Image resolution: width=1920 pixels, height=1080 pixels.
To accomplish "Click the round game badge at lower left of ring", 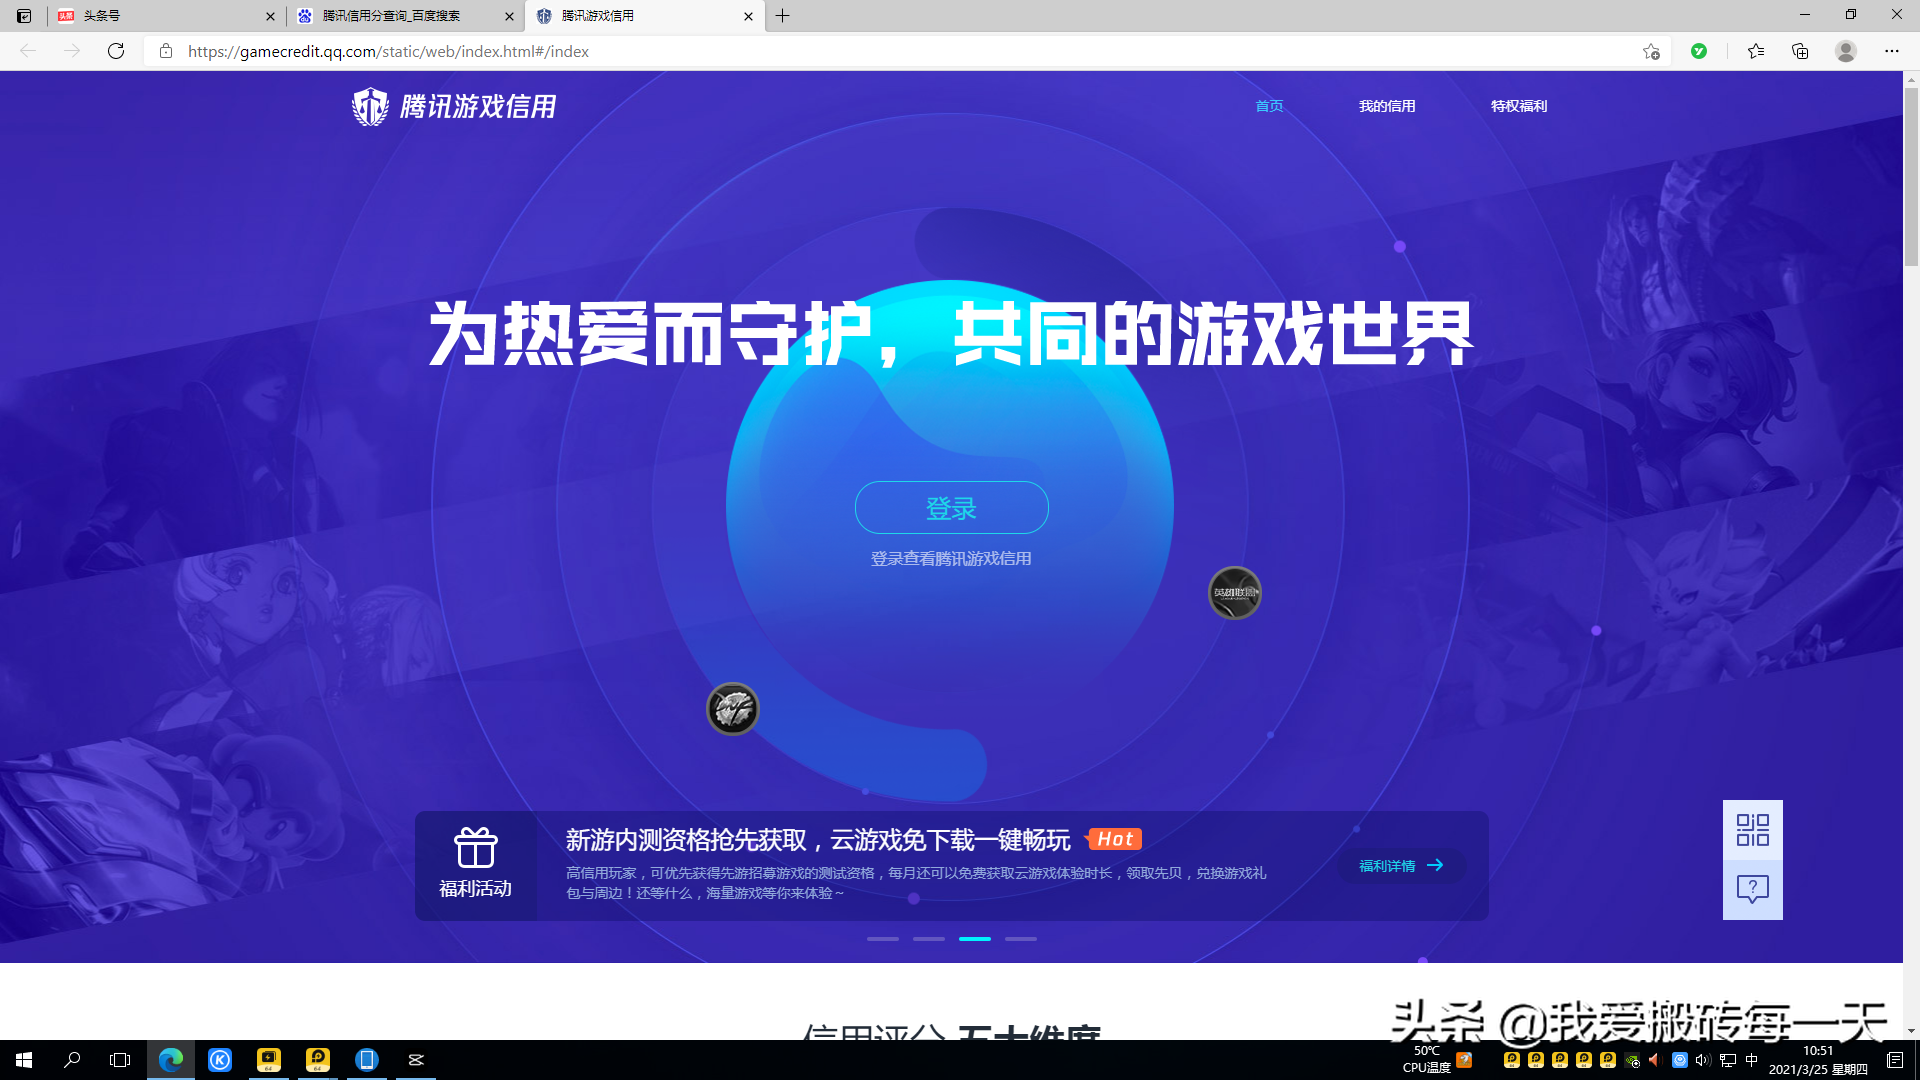I will [x=732, y=709].
